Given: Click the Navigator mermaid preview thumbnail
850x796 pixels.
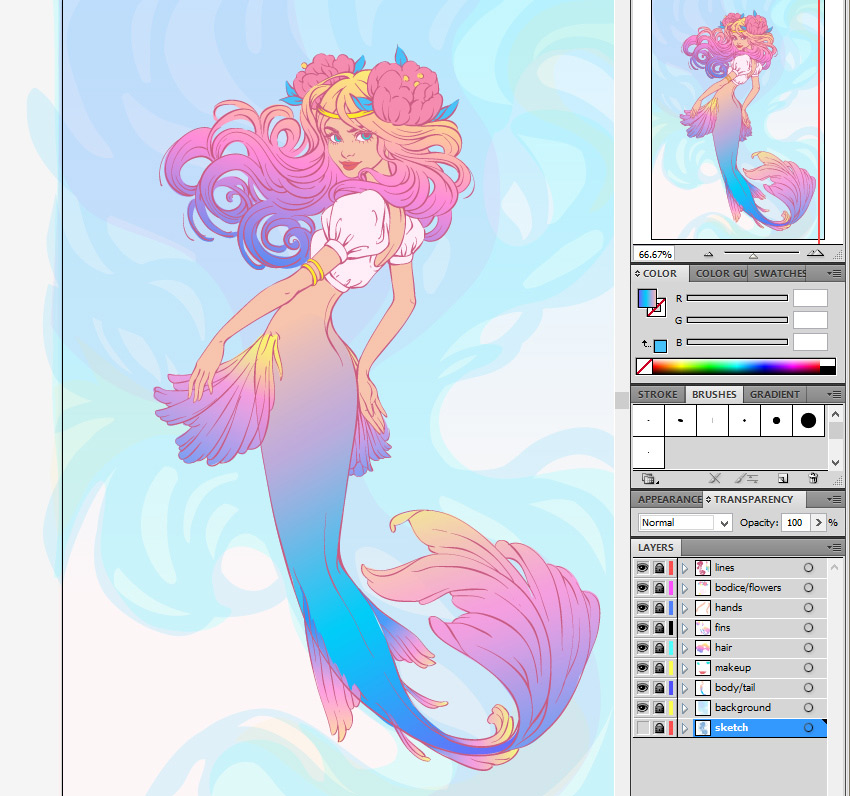Looking at the screenshot, I should coord(737,119).
